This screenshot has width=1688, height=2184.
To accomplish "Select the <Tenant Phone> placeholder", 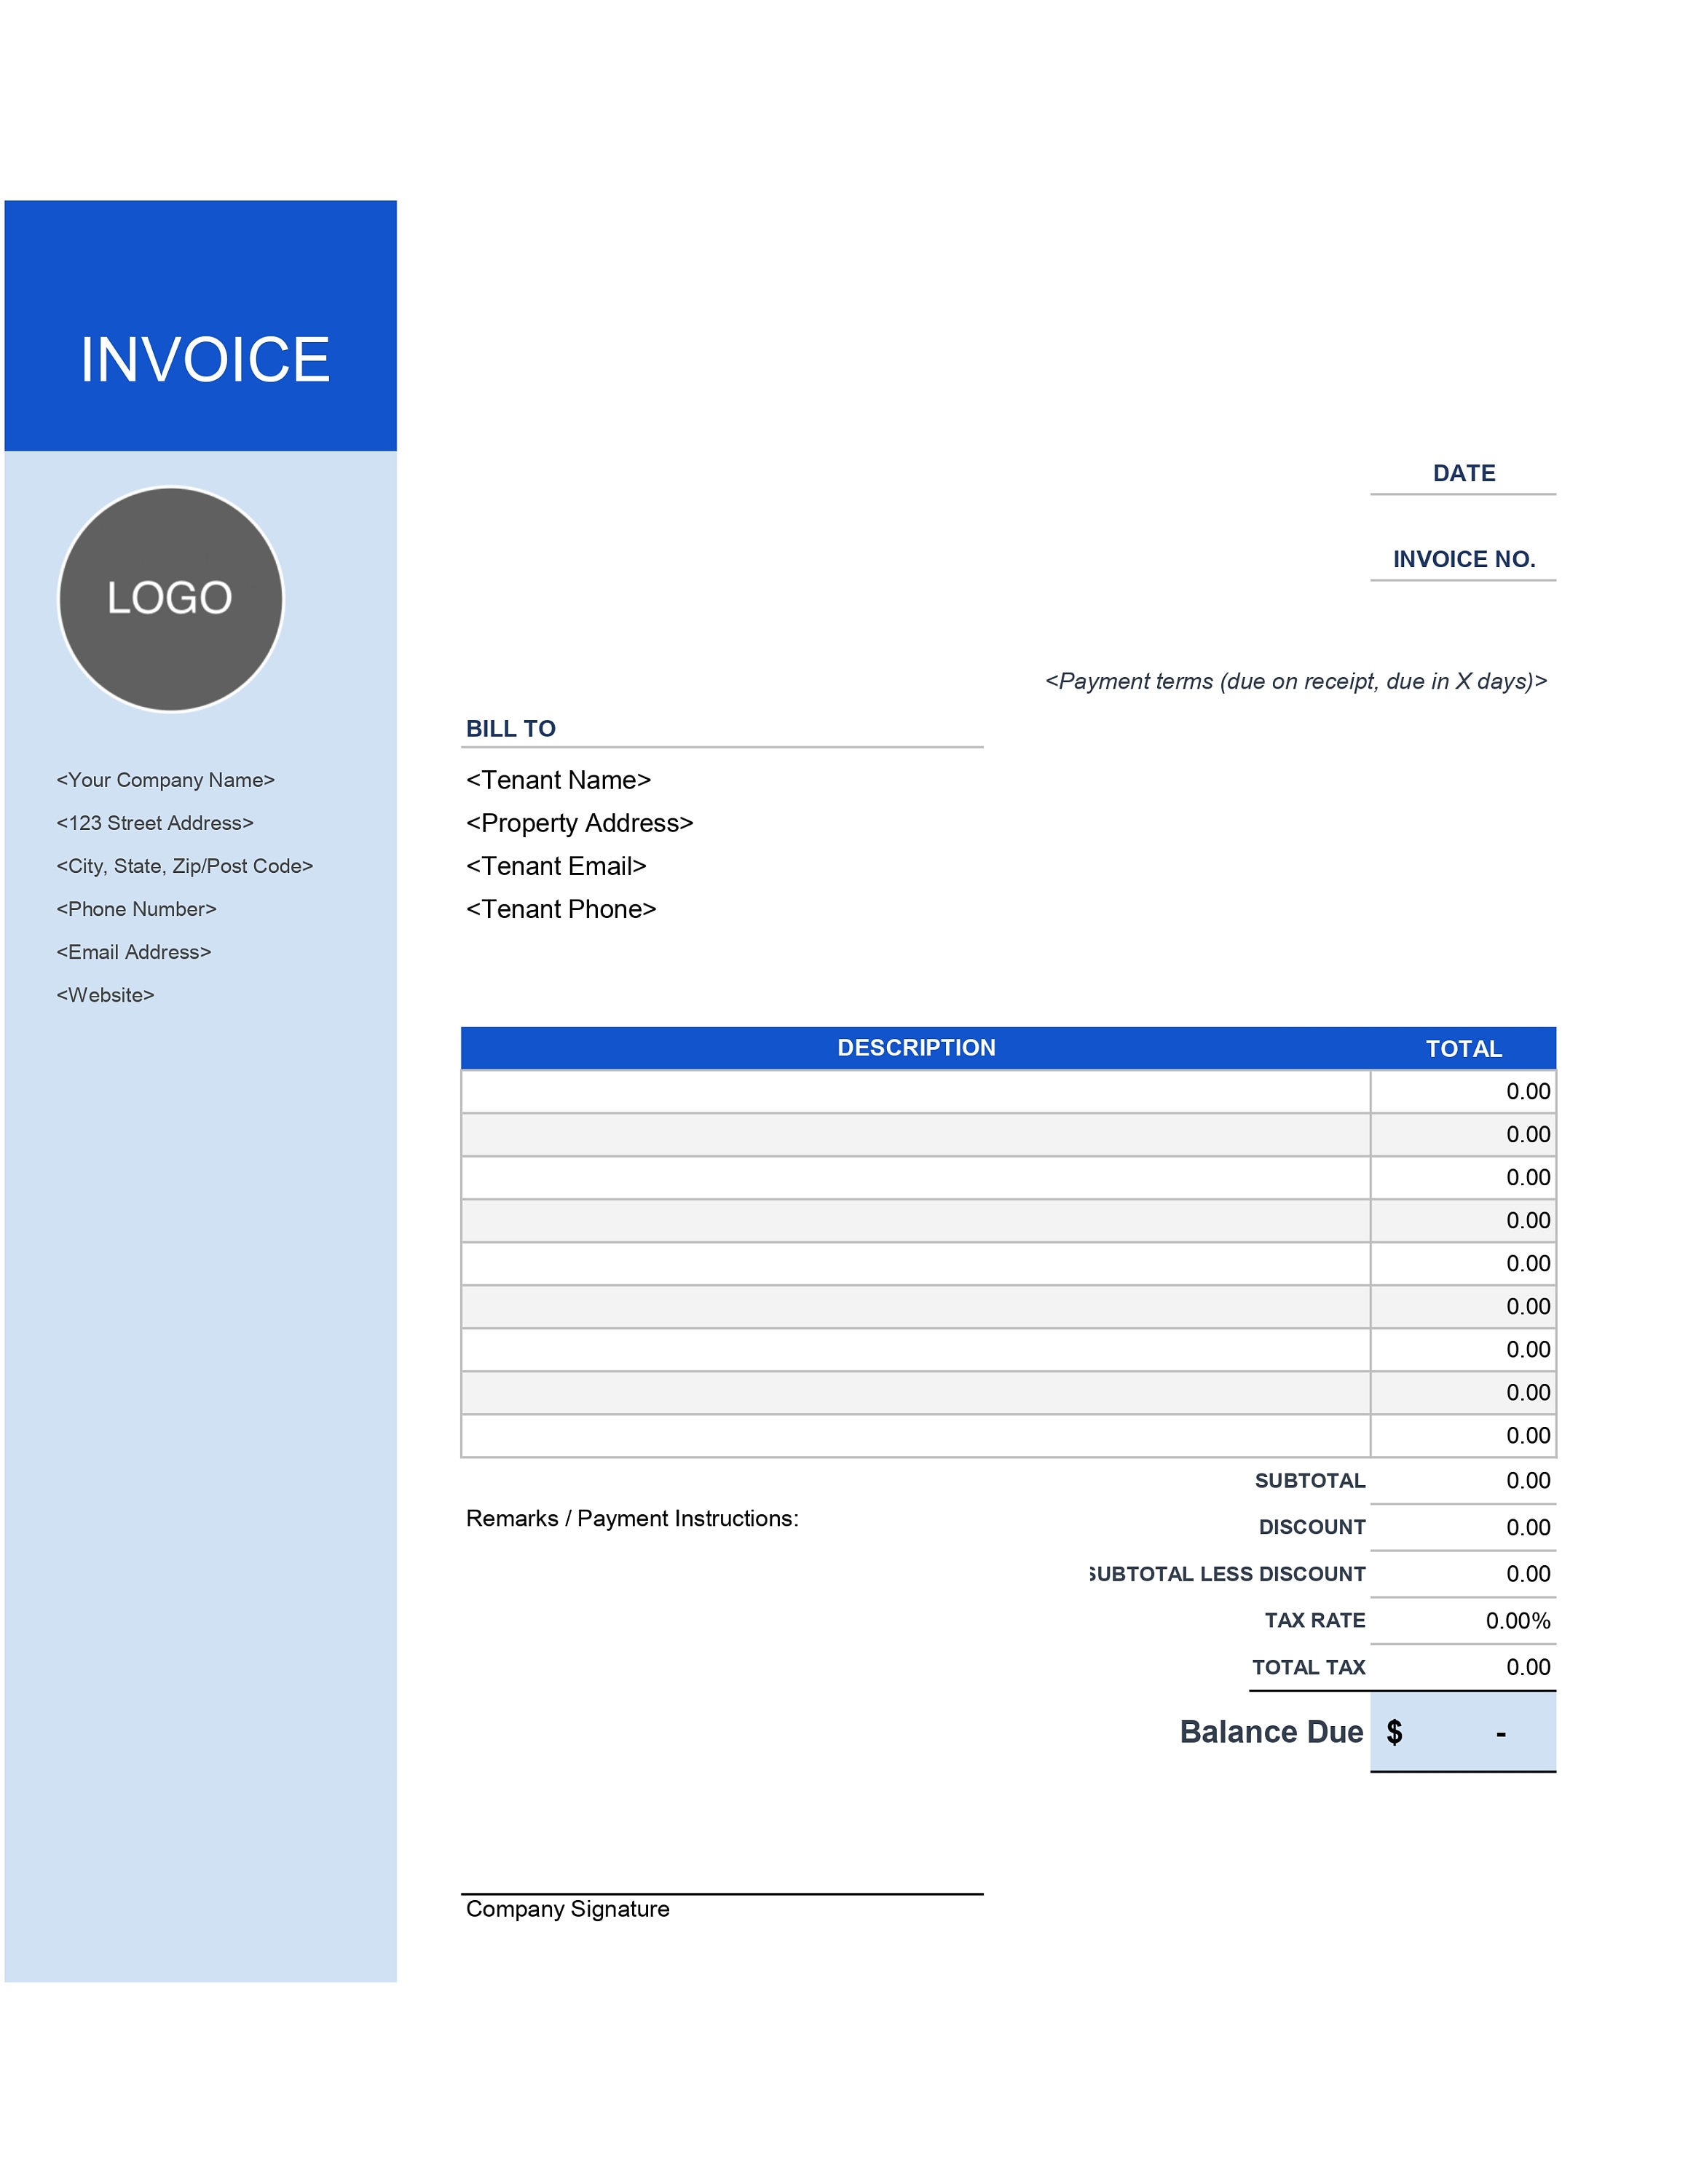I will (561, 909).
